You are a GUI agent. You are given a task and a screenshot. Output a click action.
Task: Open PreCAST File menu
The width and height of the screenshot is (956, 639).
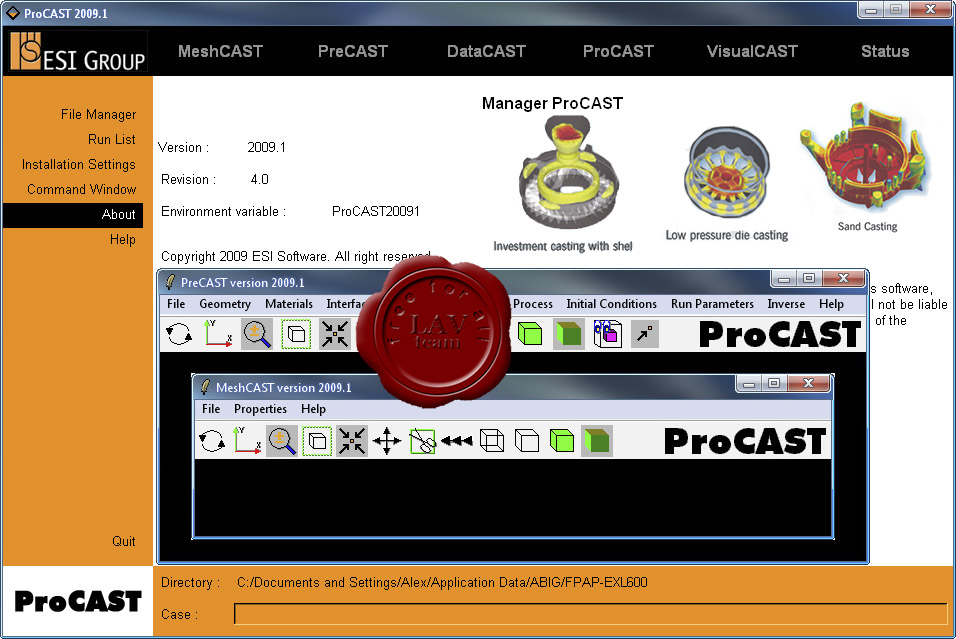pyautogui.click(x=176, y=304)
